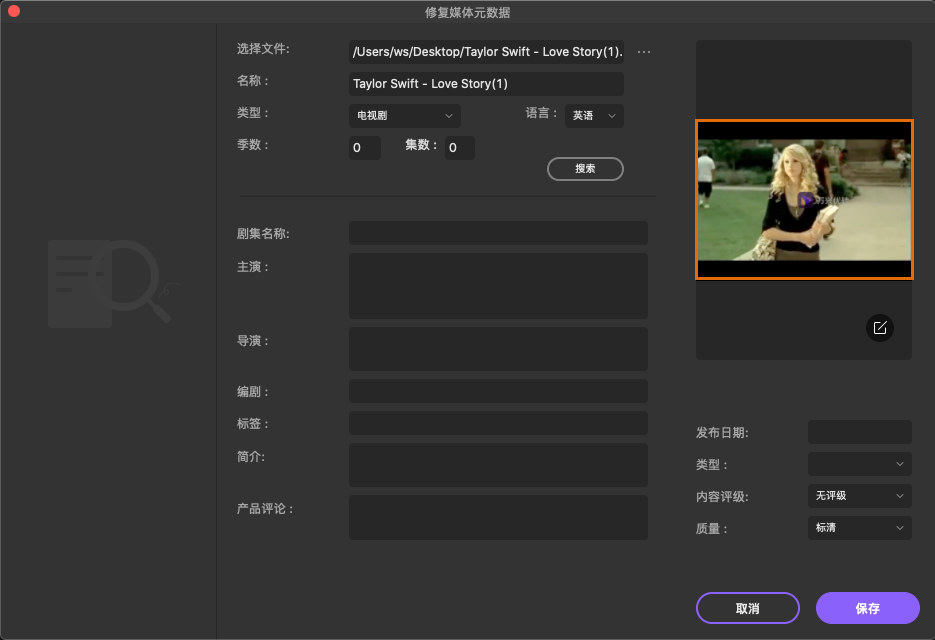Click the 取消 button
The image size is (935, 640).
click(x=747, y=608)
